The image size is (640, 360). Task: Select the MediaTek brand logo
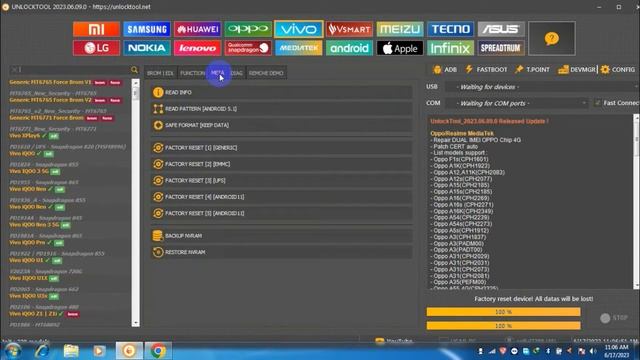[x=299, y=48]
